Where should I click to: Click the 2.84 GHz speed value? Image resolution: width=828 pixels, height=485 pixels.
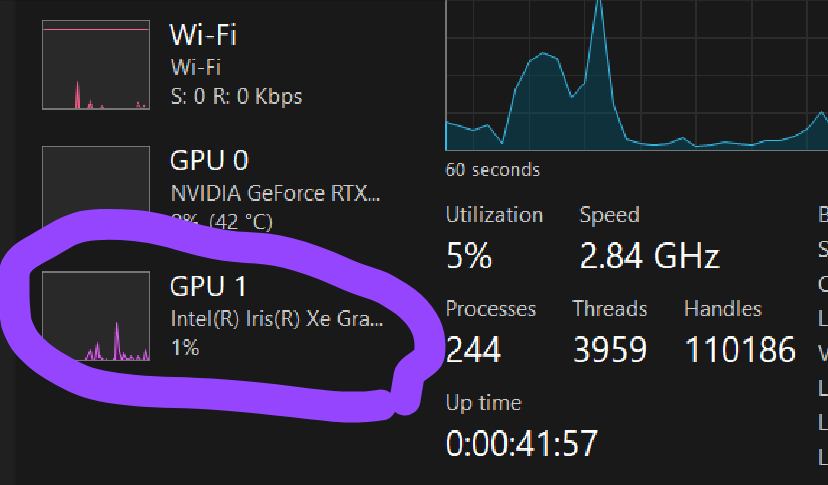click(649, 256)
